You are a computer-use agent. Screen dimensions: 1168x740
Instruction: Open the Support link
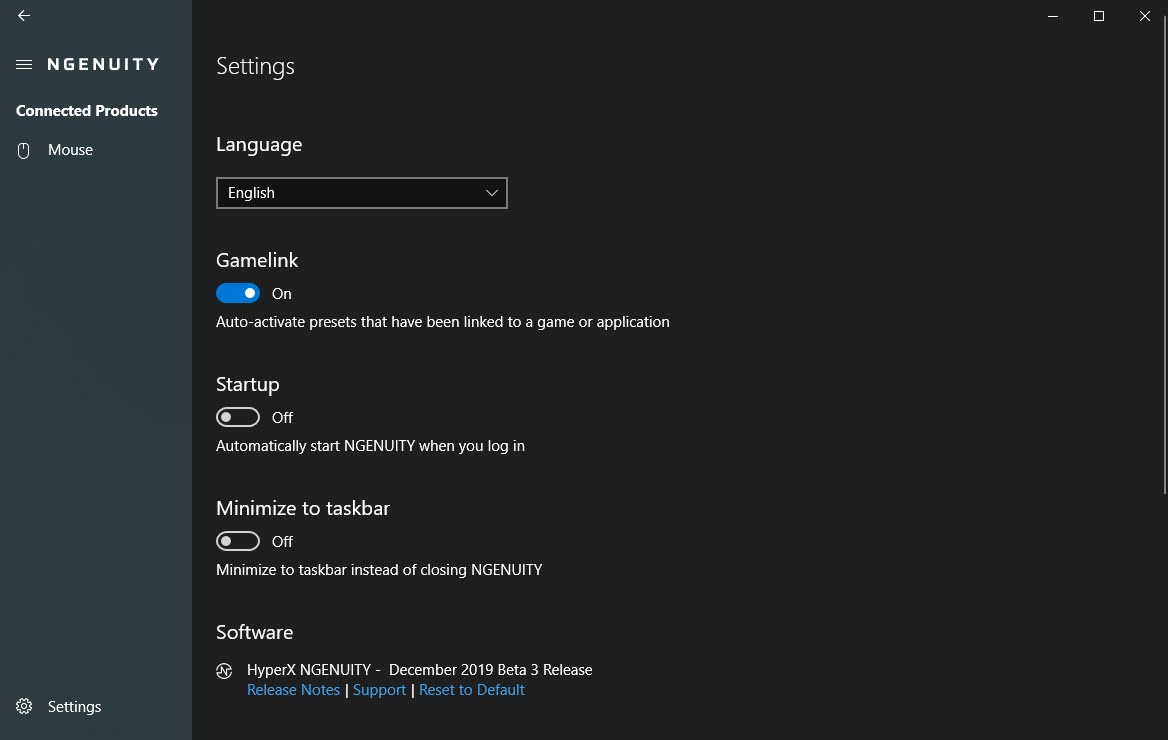click(x=379, y=690)
